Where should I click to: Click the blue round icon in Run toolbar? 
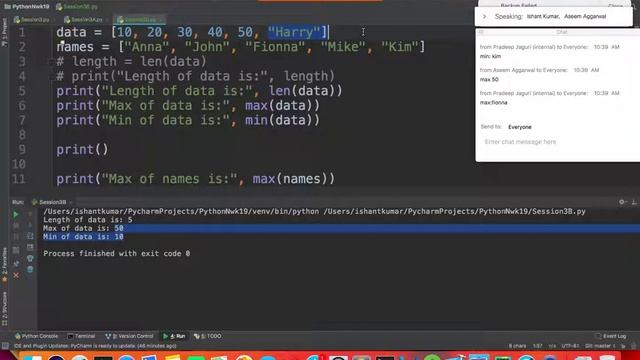(30, 269)
